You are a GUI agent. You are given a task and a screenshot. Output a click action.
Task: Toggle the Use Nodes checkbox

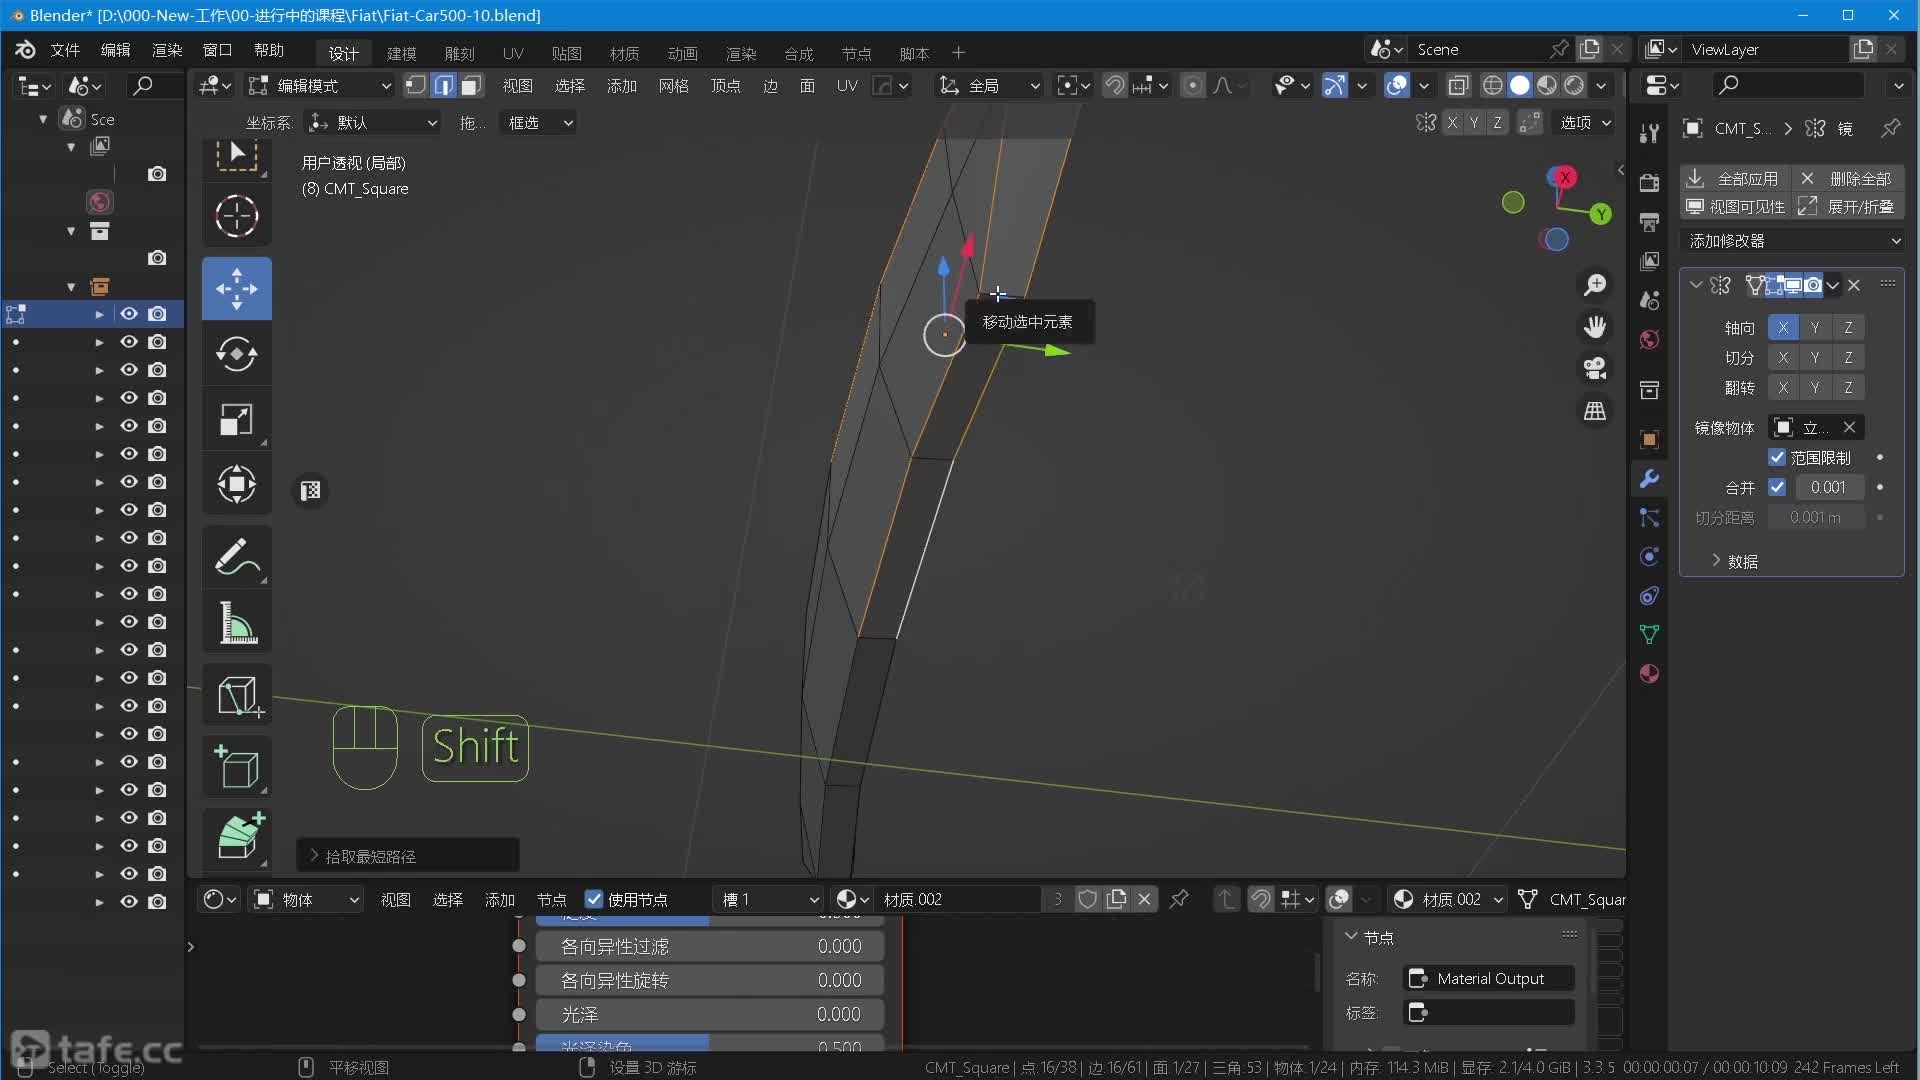click(594, 900)
